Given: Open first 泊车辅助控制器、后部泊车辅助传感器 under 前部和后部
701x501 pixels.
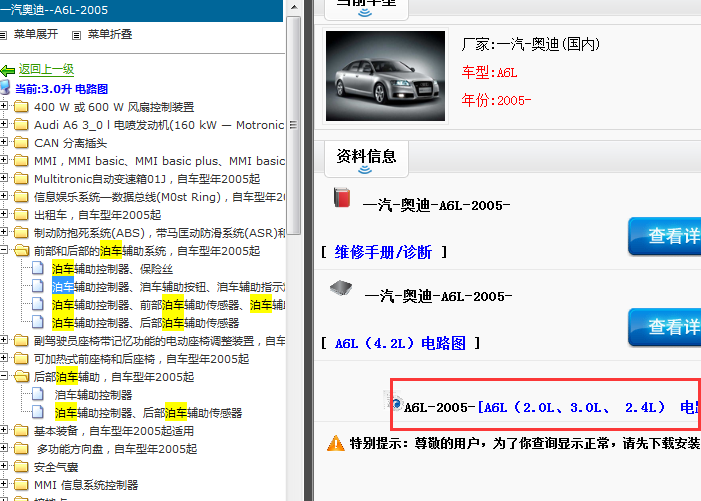Looking at the screenshot, I should pyautogui.click(x=145, y=323).
